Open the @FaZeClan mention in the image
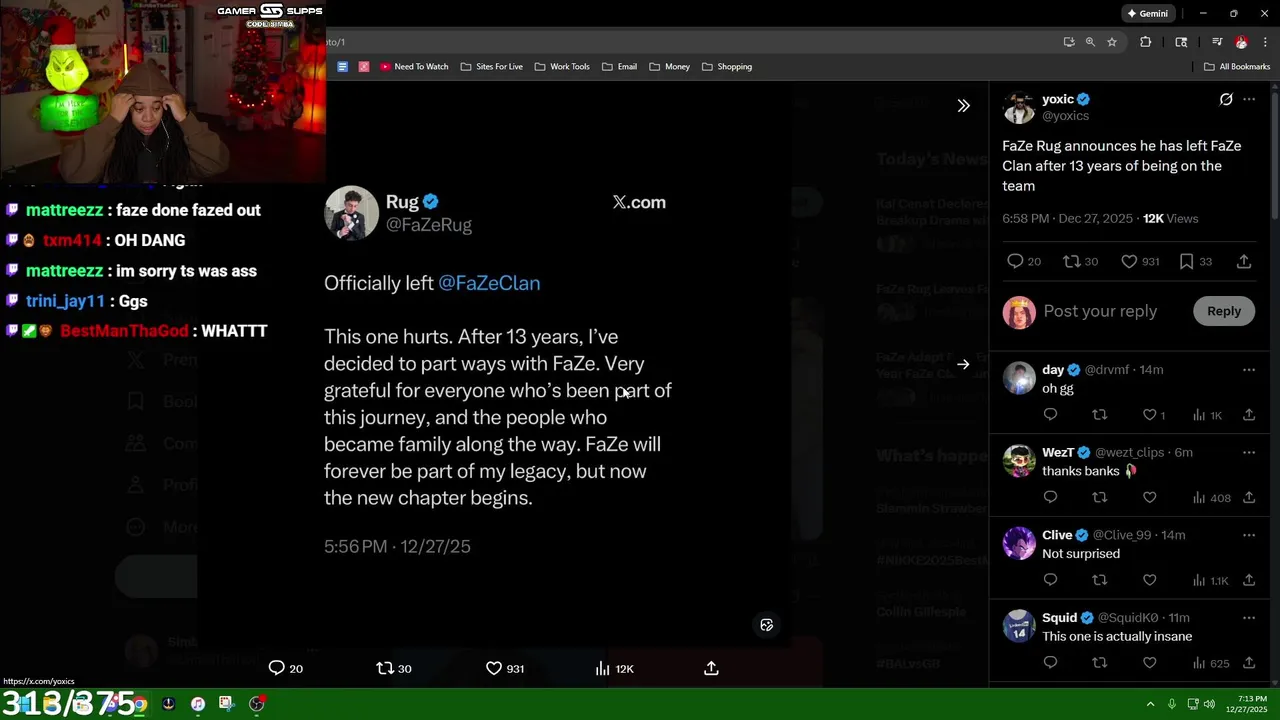This screenshot has height=720, width=1280. [x=489, y=283]
